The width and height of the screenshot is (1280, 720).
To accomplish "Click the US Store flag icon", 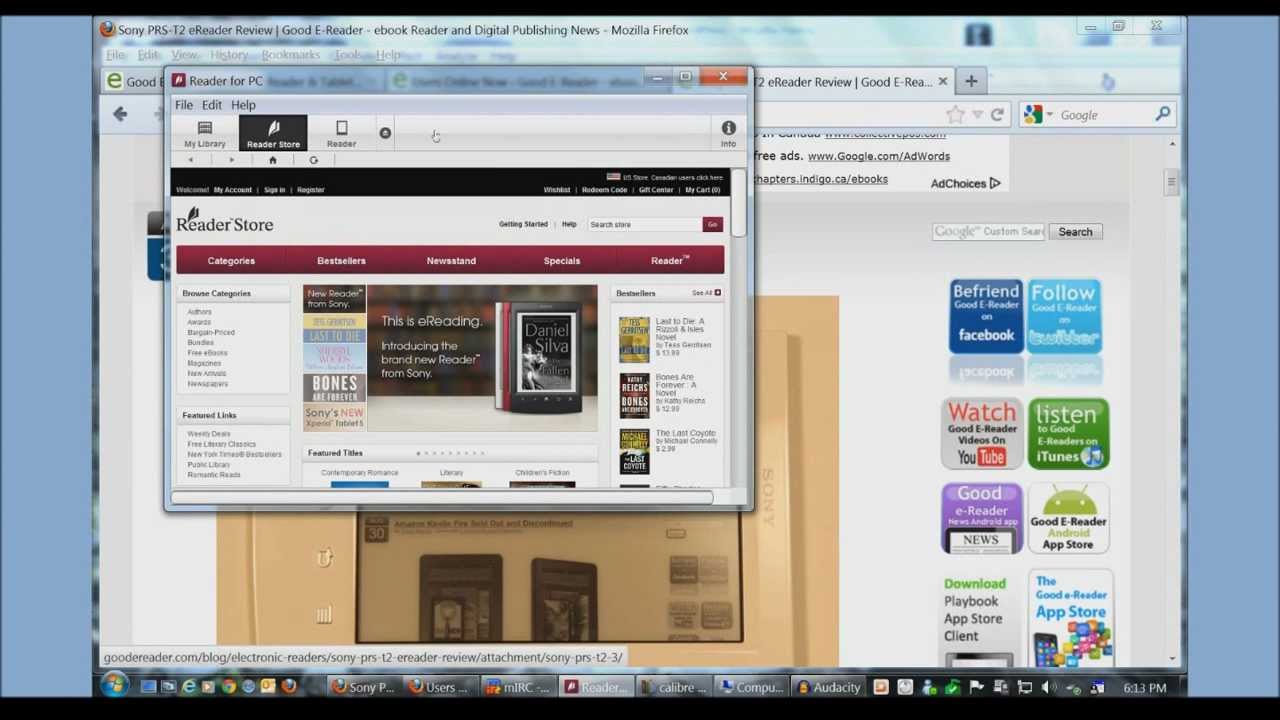I will [613, 177].
